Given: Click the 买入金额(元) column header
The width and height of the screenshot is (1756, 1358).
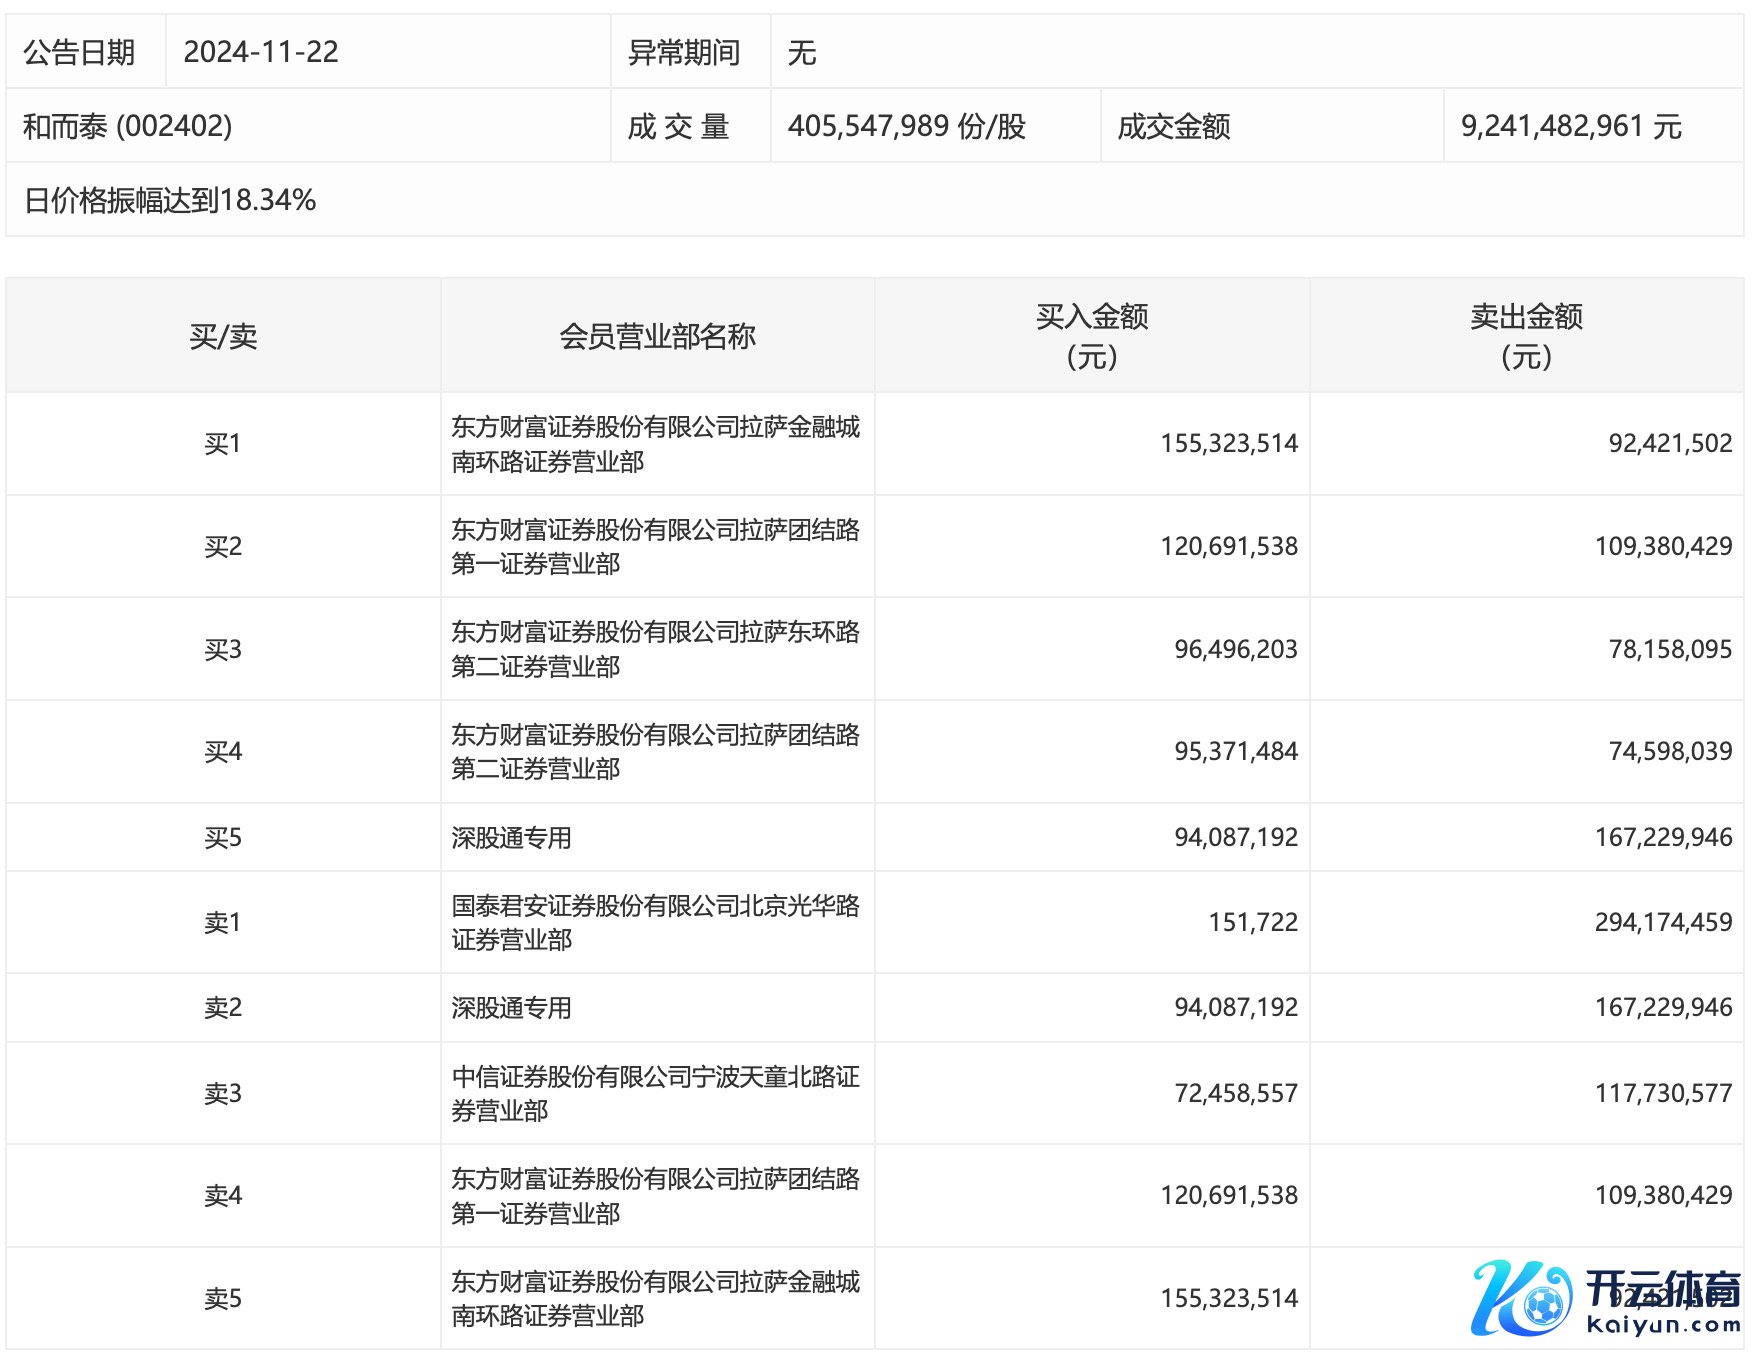Looking at the screenshot, I should pos(1091,336).
